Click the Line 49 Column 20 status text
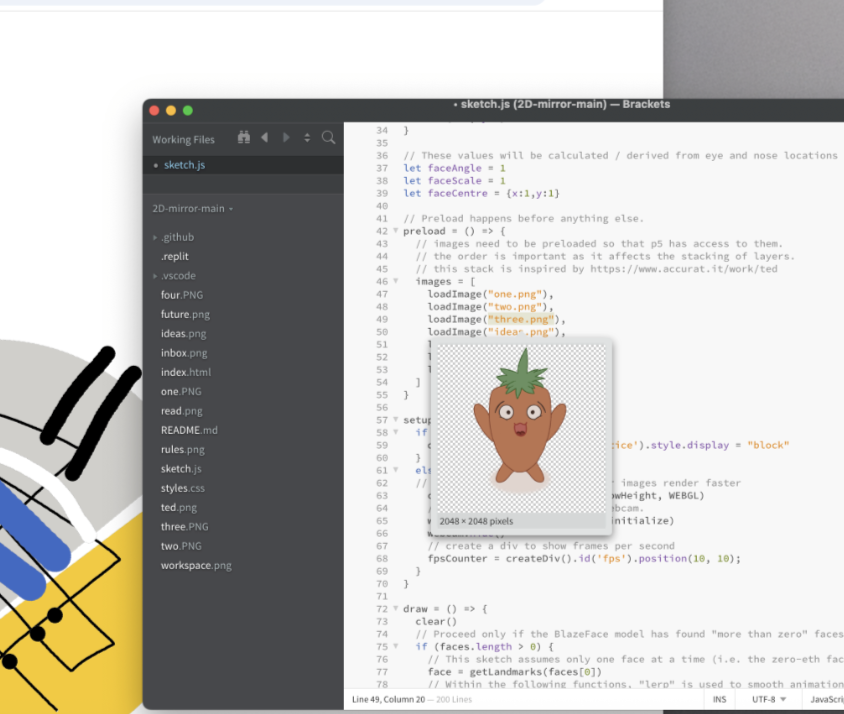The height and width of the screenshot is (714, 844). [x=390, y=699]
